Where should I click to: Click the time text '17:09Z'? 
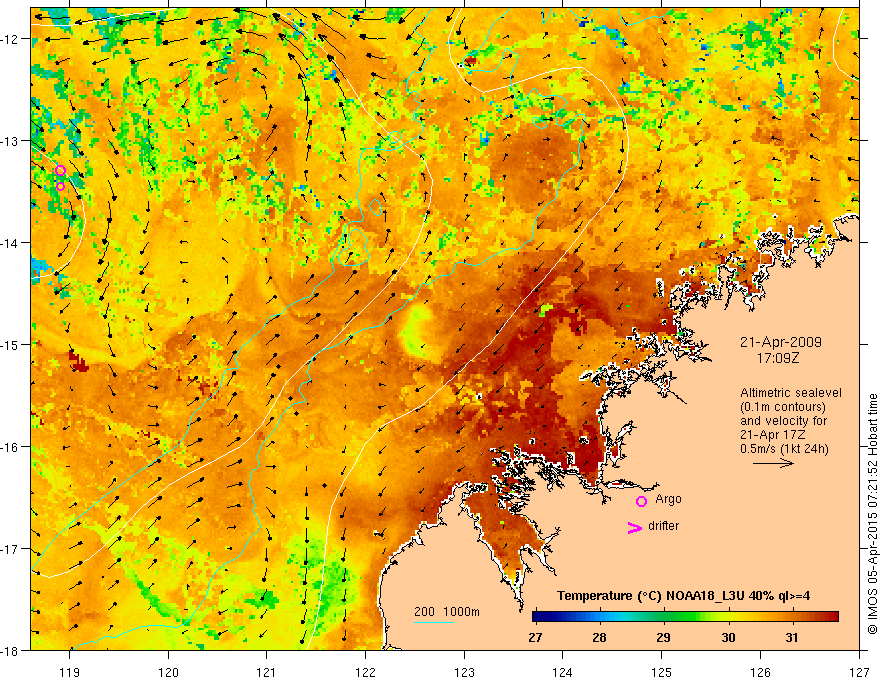click(x=778, y=357)
